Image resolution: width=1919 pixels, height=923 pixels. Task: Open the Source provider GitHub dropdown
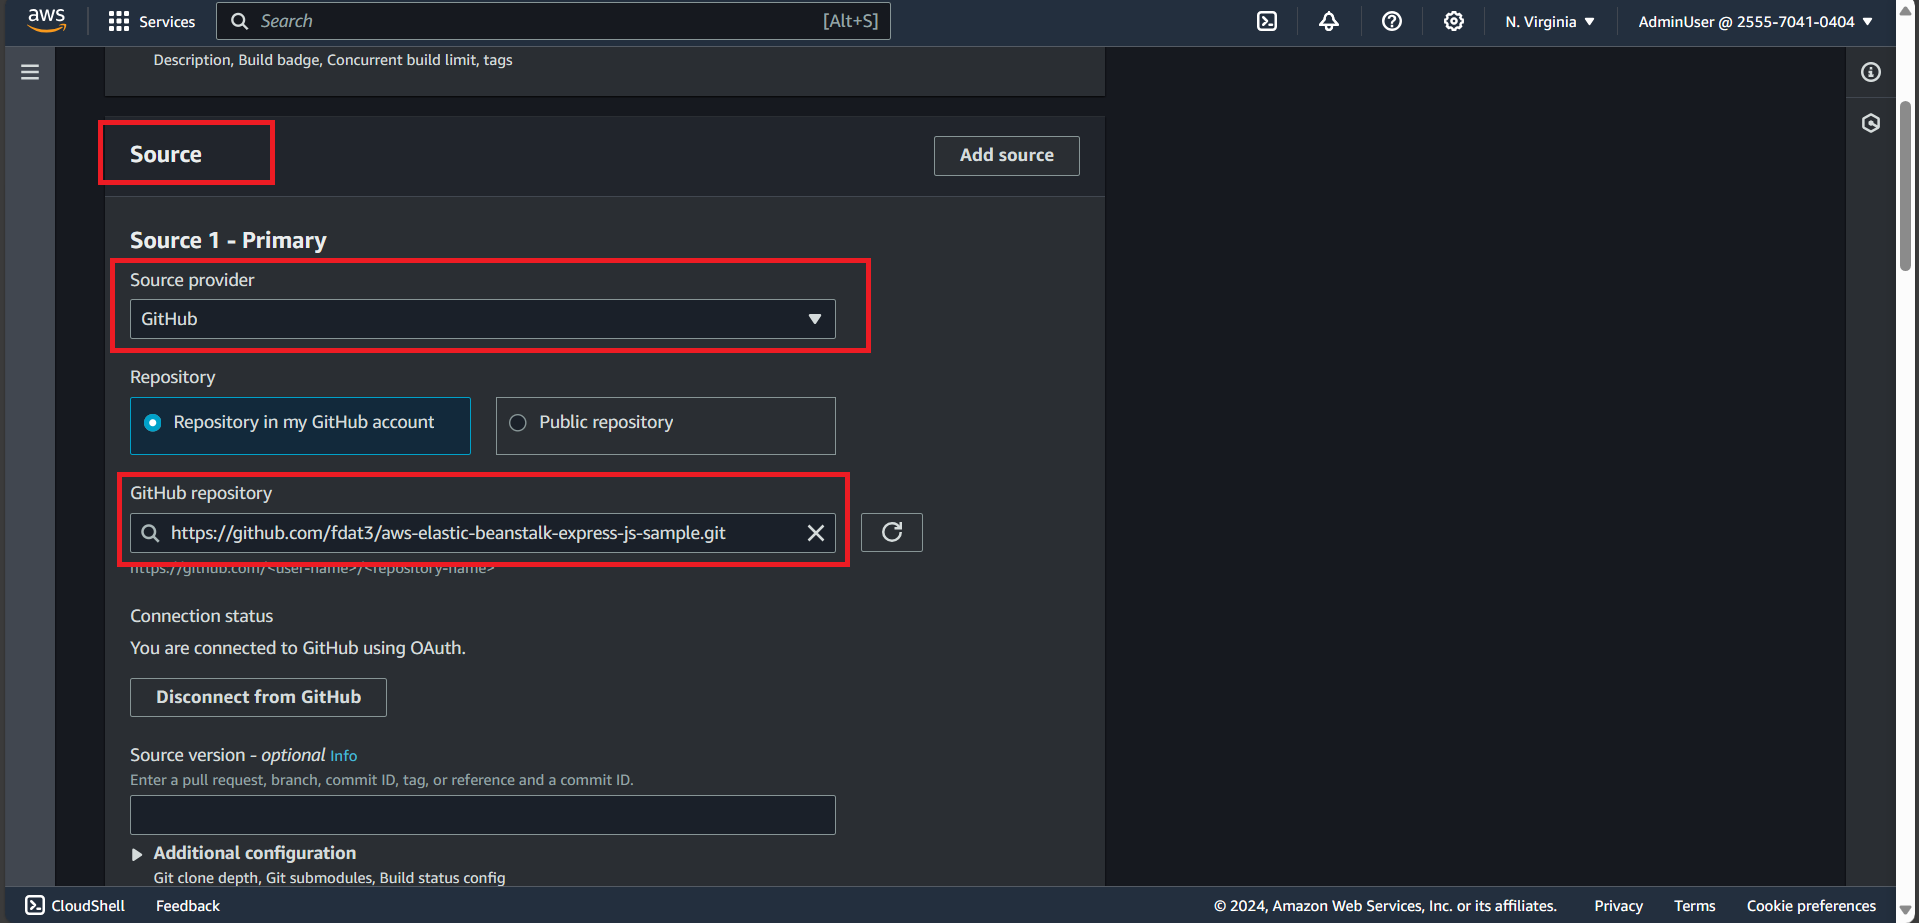click(483, 319)
